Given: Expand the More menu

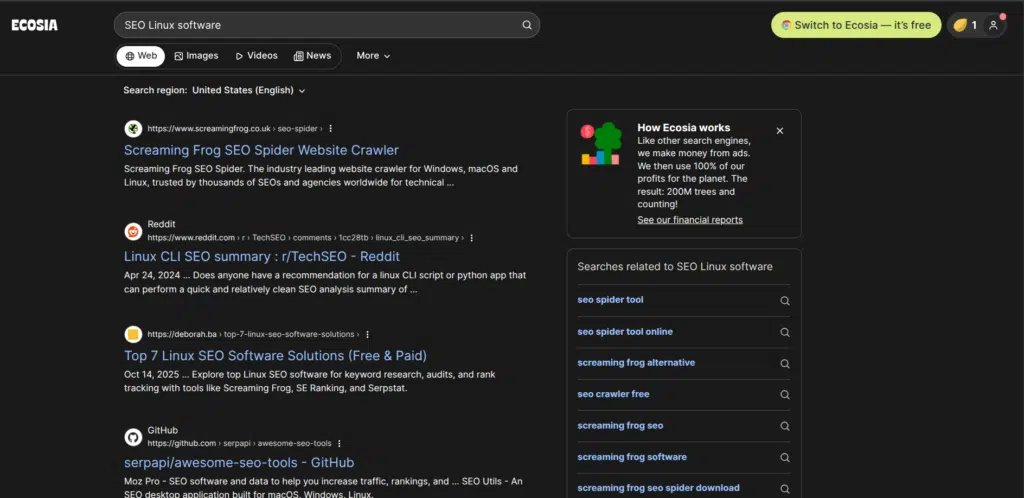Looking at the screenshot, I should point(373,56).
